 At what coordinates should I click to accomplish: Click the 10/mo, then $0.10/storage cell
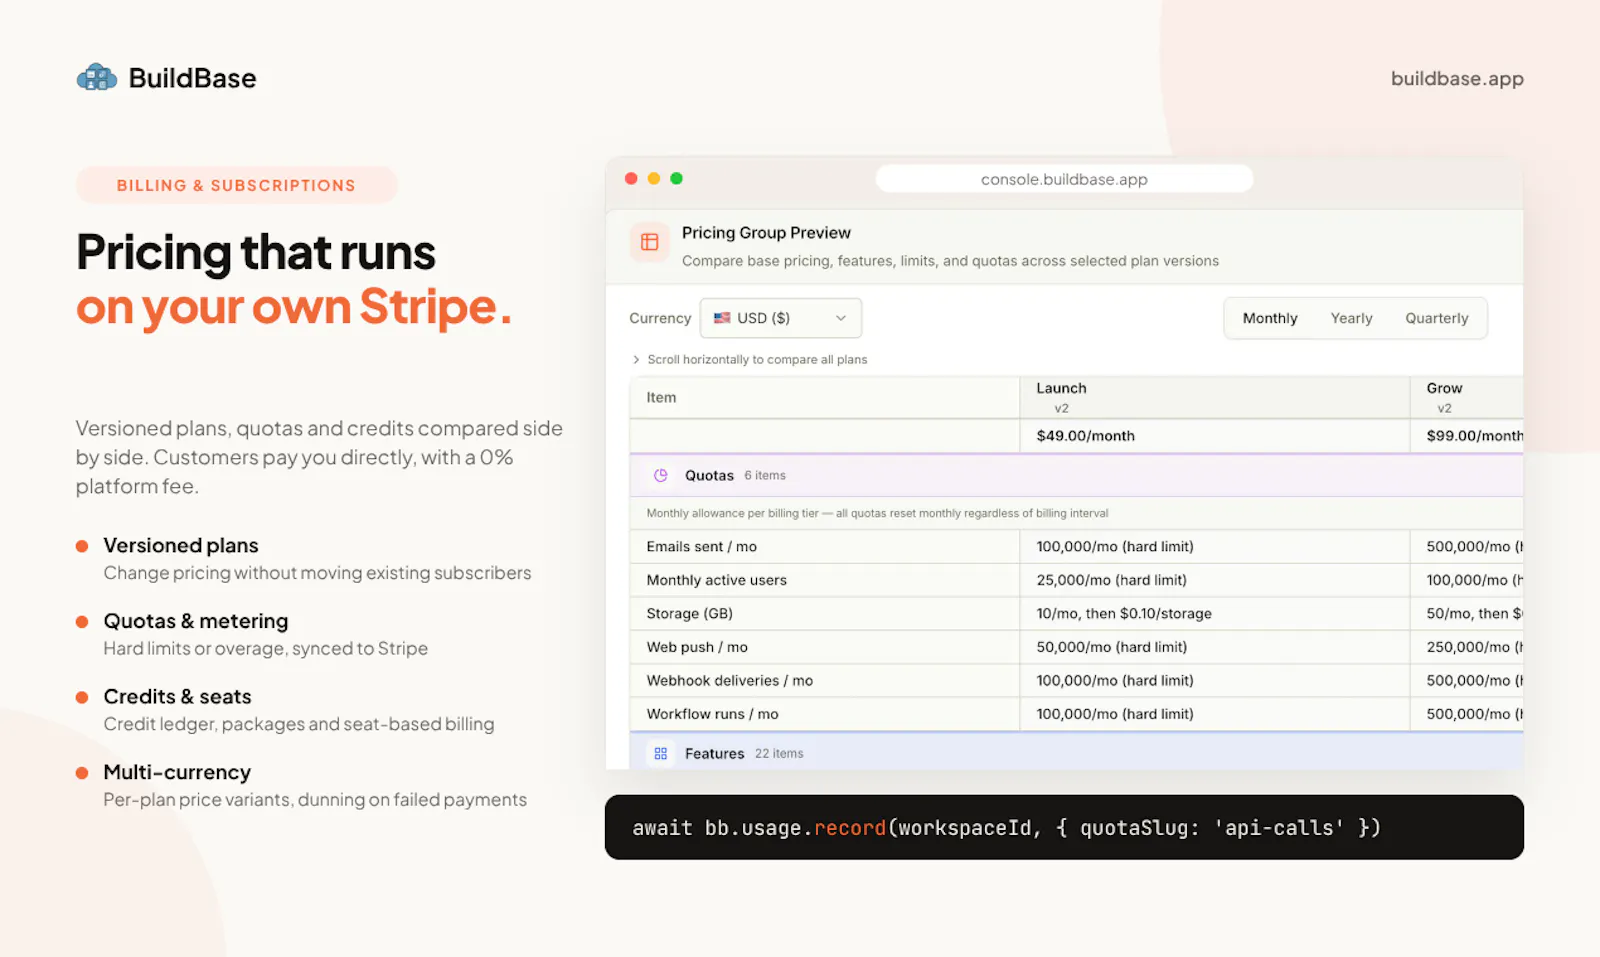click(1215, 614)
